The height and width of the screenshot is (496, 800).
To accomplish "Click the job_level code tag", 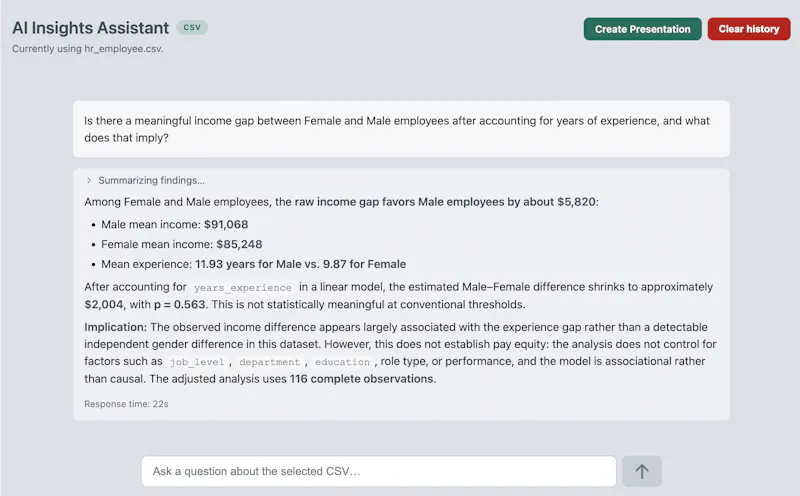I will click(197, 362).
